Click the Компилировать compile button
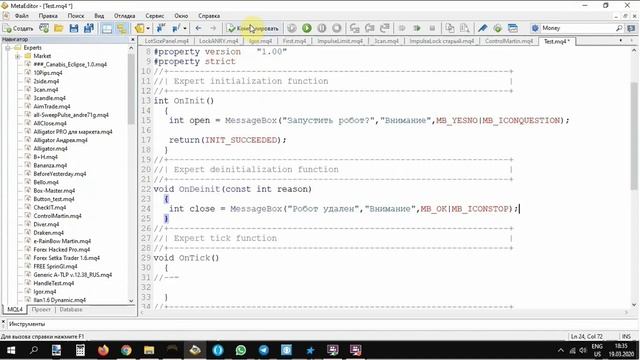 (x=253, y=28)
